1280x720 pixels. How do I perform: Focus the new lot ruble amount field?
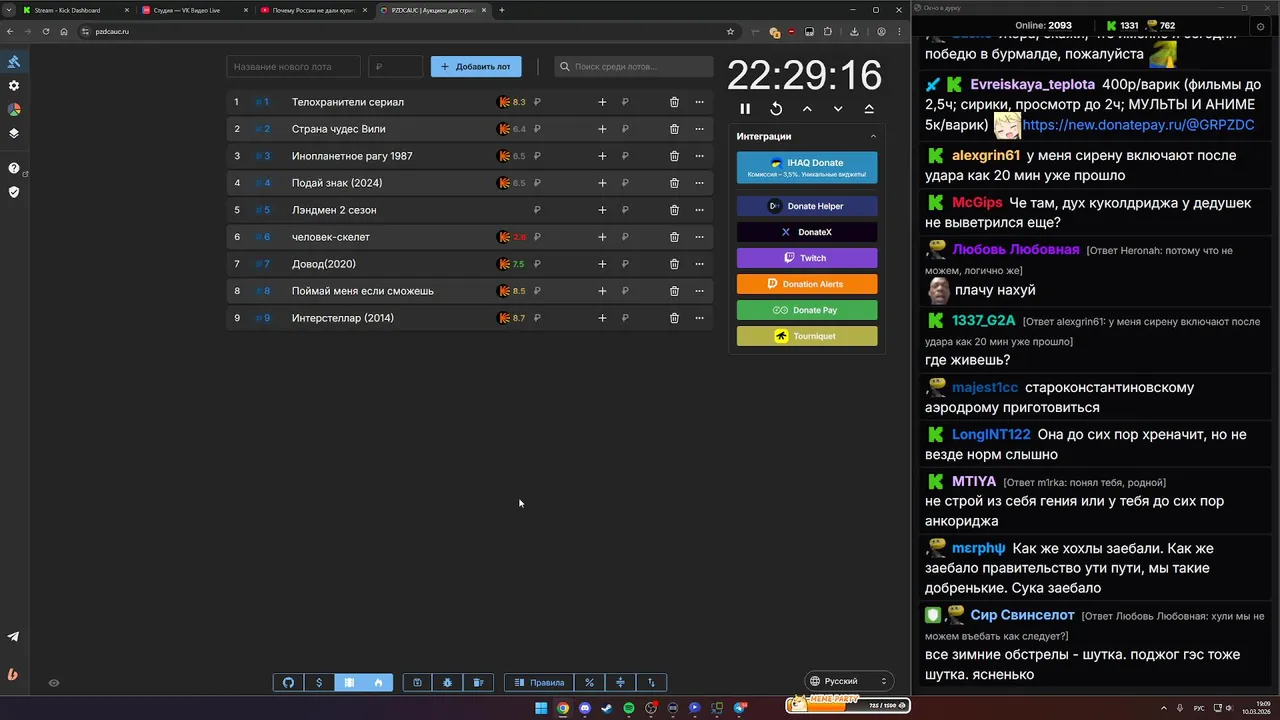pyautogui.click(x=395, y=67)
